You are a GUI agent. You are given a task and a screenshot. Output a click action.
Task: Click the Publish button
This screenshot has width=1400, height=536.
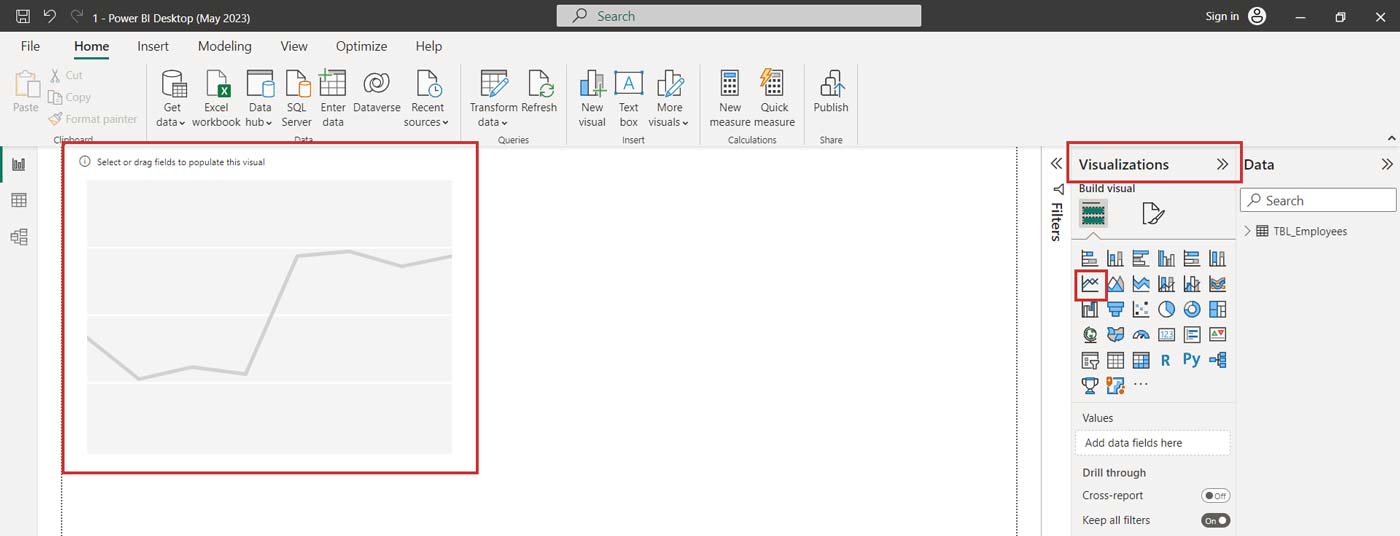(831, 93)
